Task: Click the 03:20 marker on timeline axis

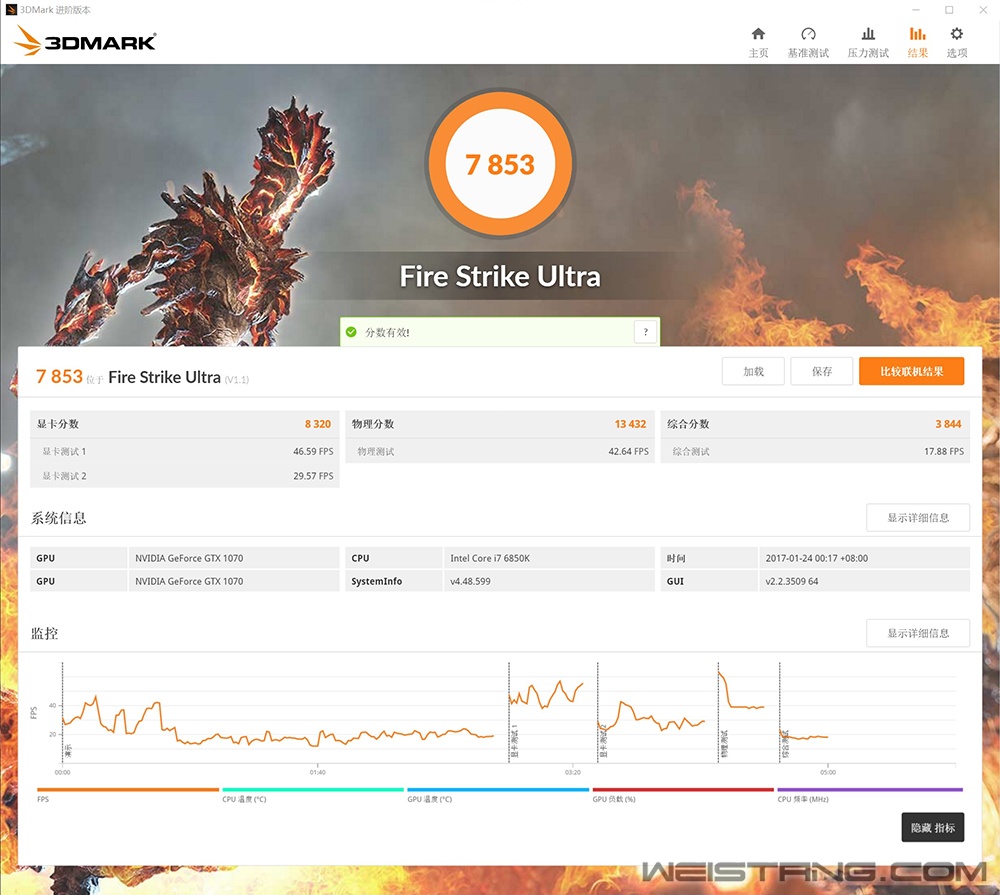Action: [573, 773]
